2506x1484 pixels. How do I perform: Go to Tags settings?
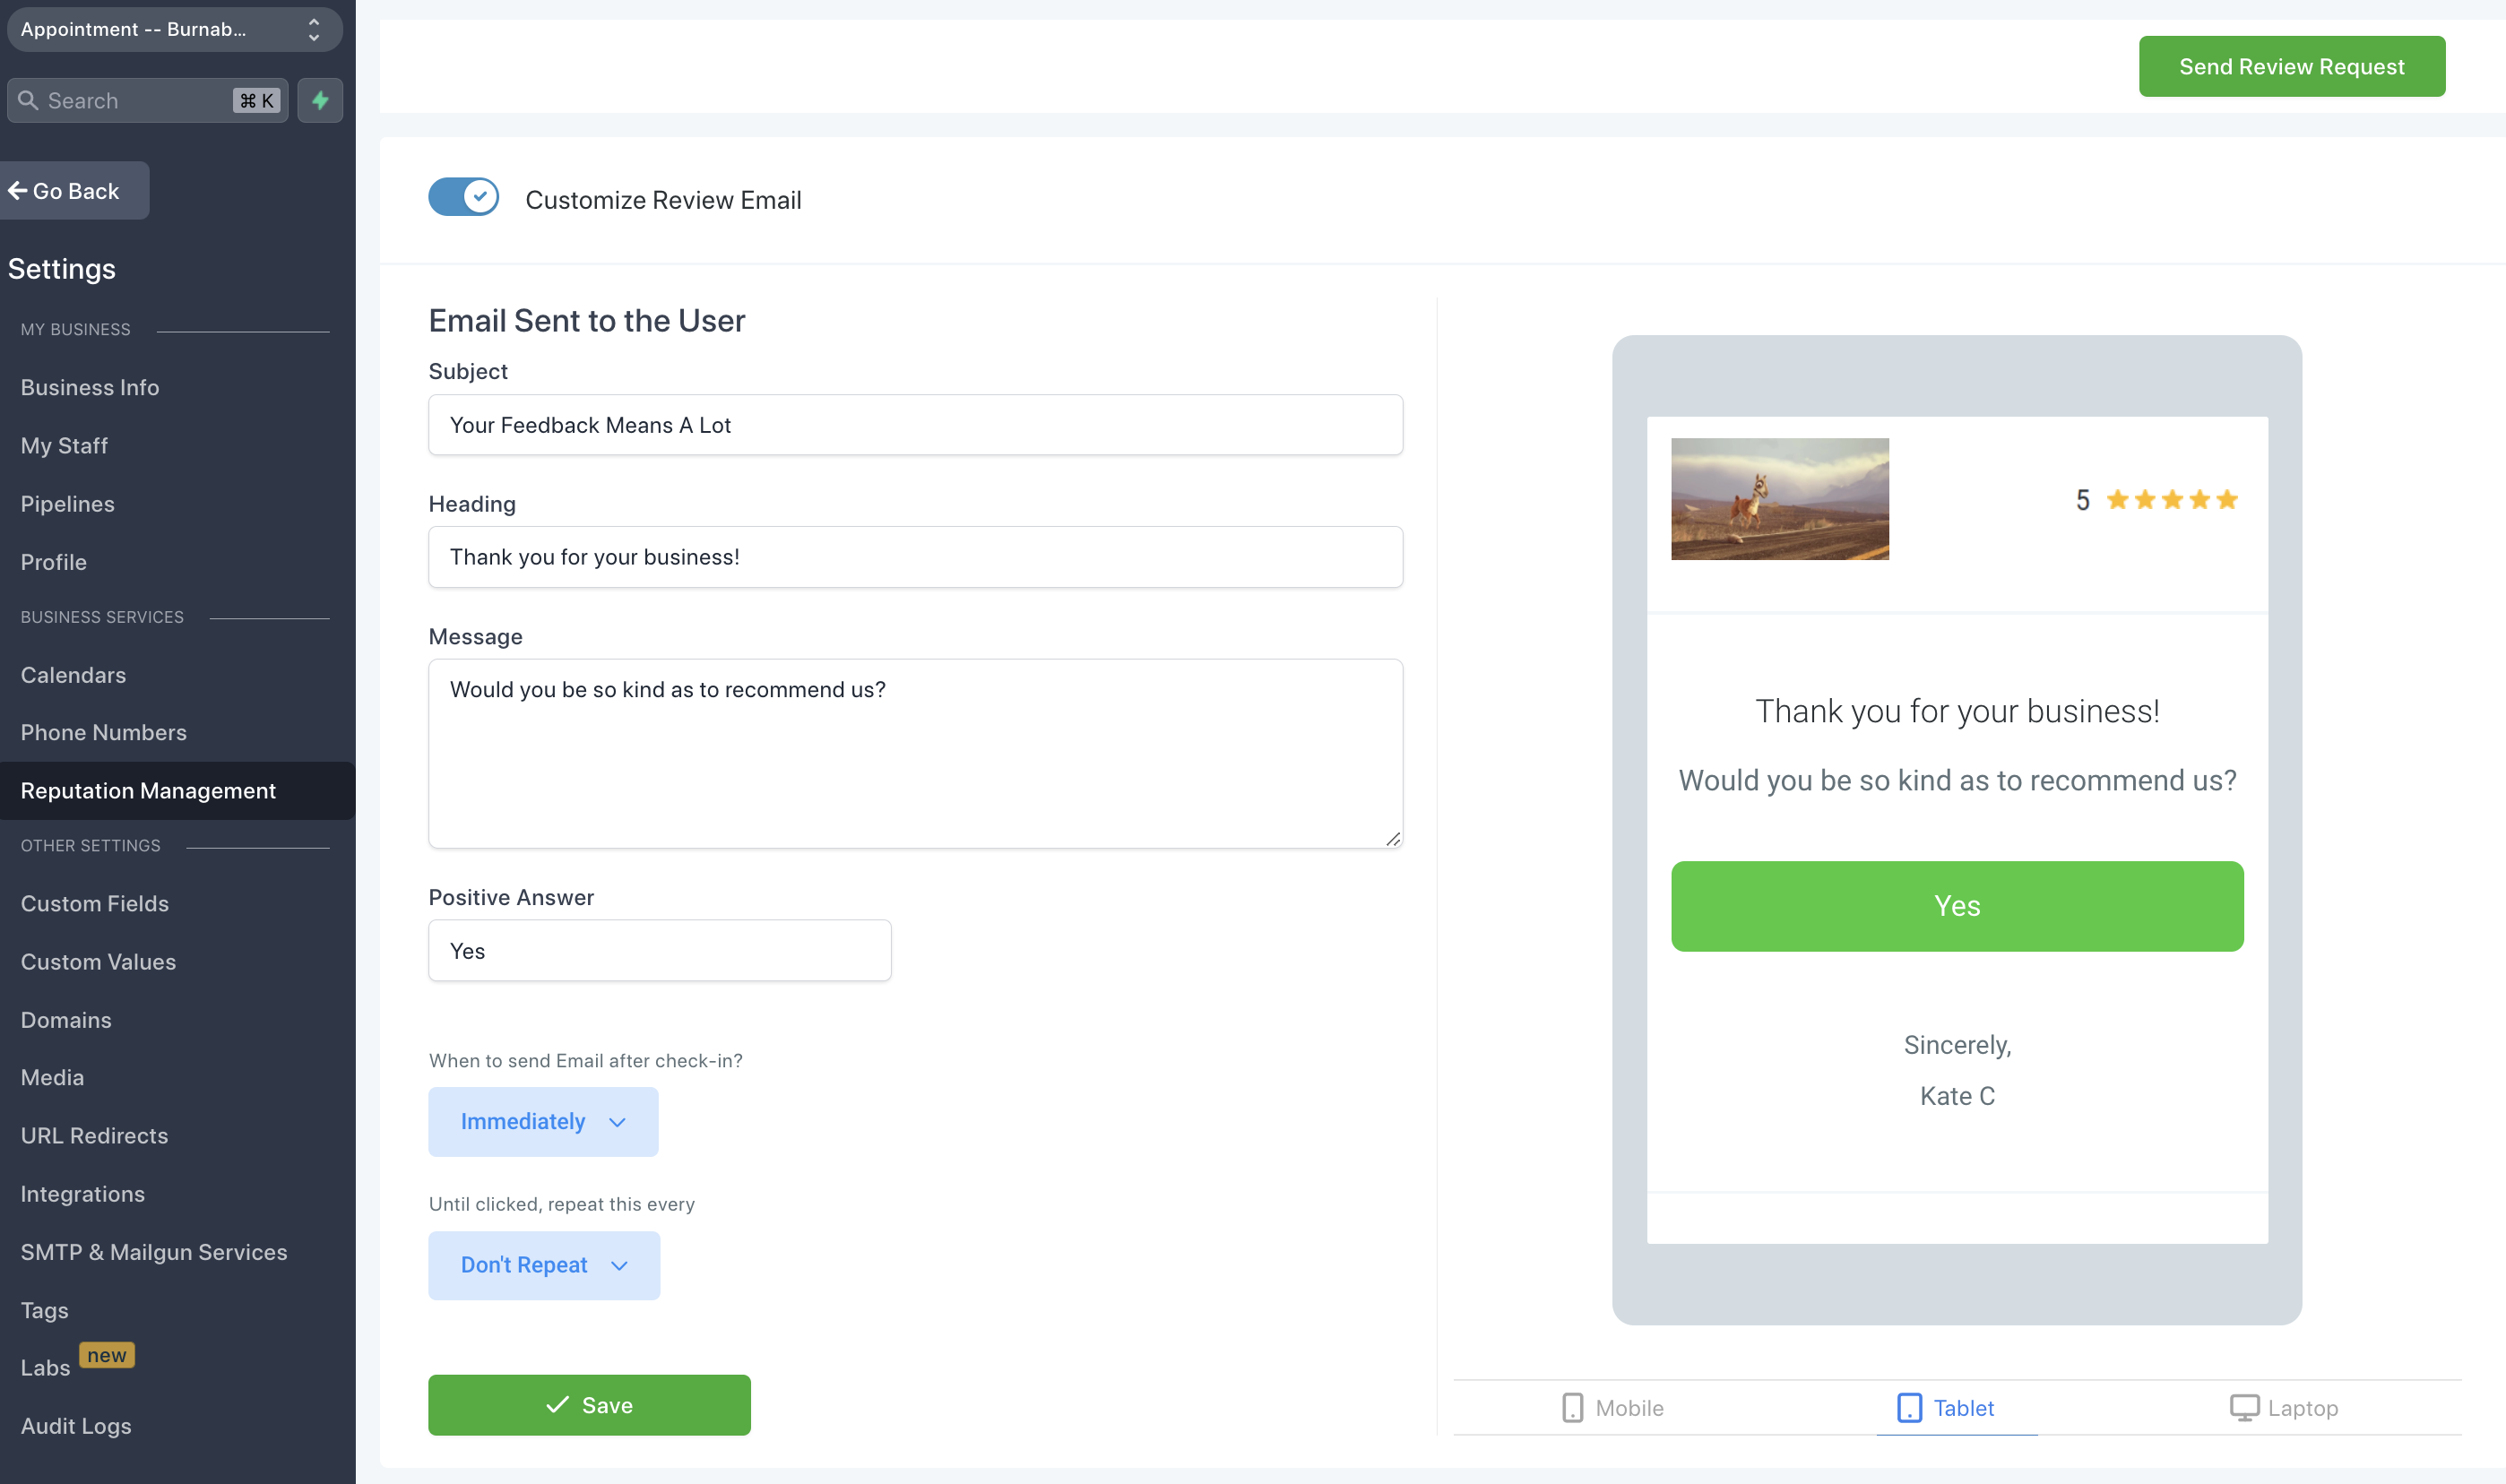pos(45,1310)
